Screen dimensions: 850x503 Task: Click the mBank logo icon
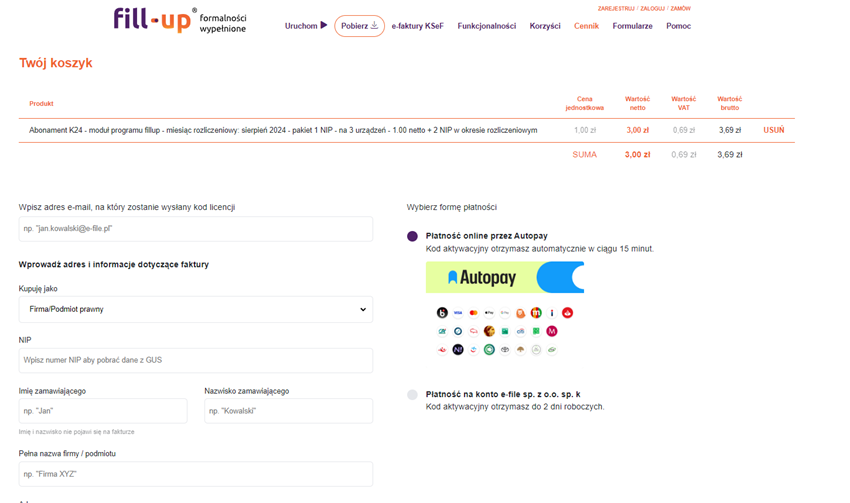pos(536,313)
